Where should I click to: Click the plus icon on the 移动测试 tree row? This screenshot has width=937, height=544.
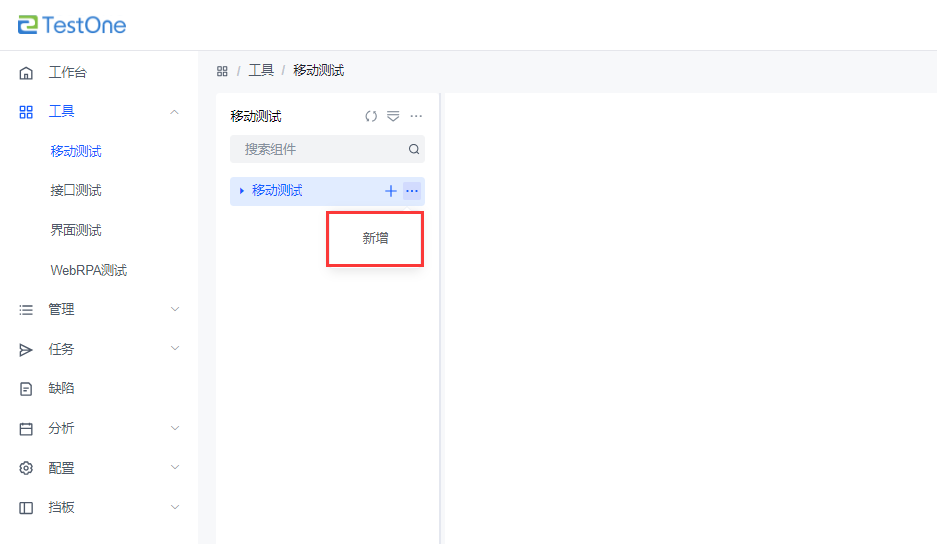pos(391,191)
